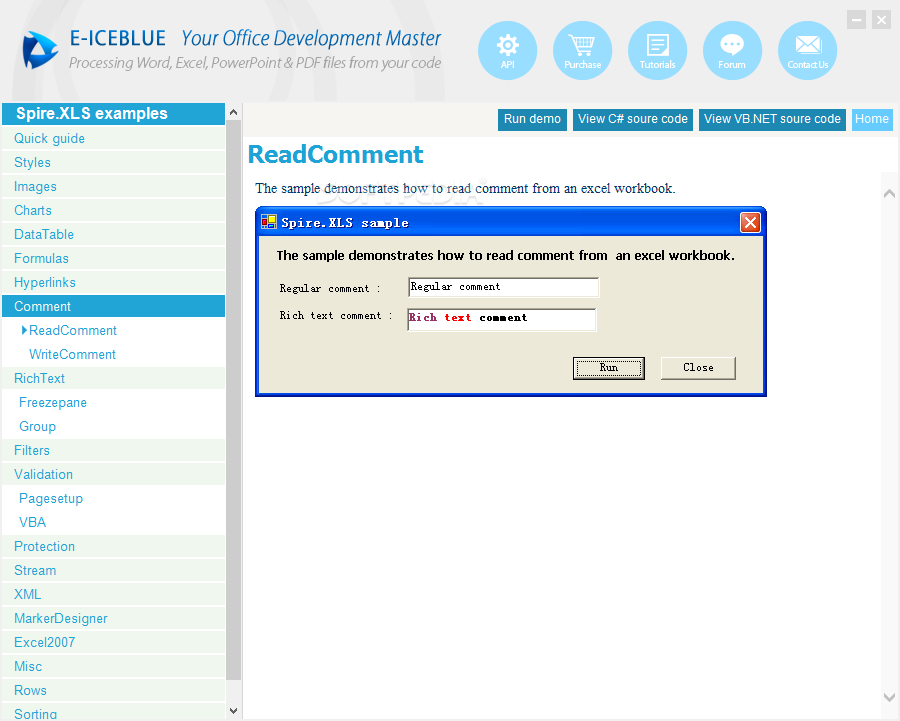Click the ReadComment page heading
The width and height of the screenshot is (900, 721).
tap(335, 155)
